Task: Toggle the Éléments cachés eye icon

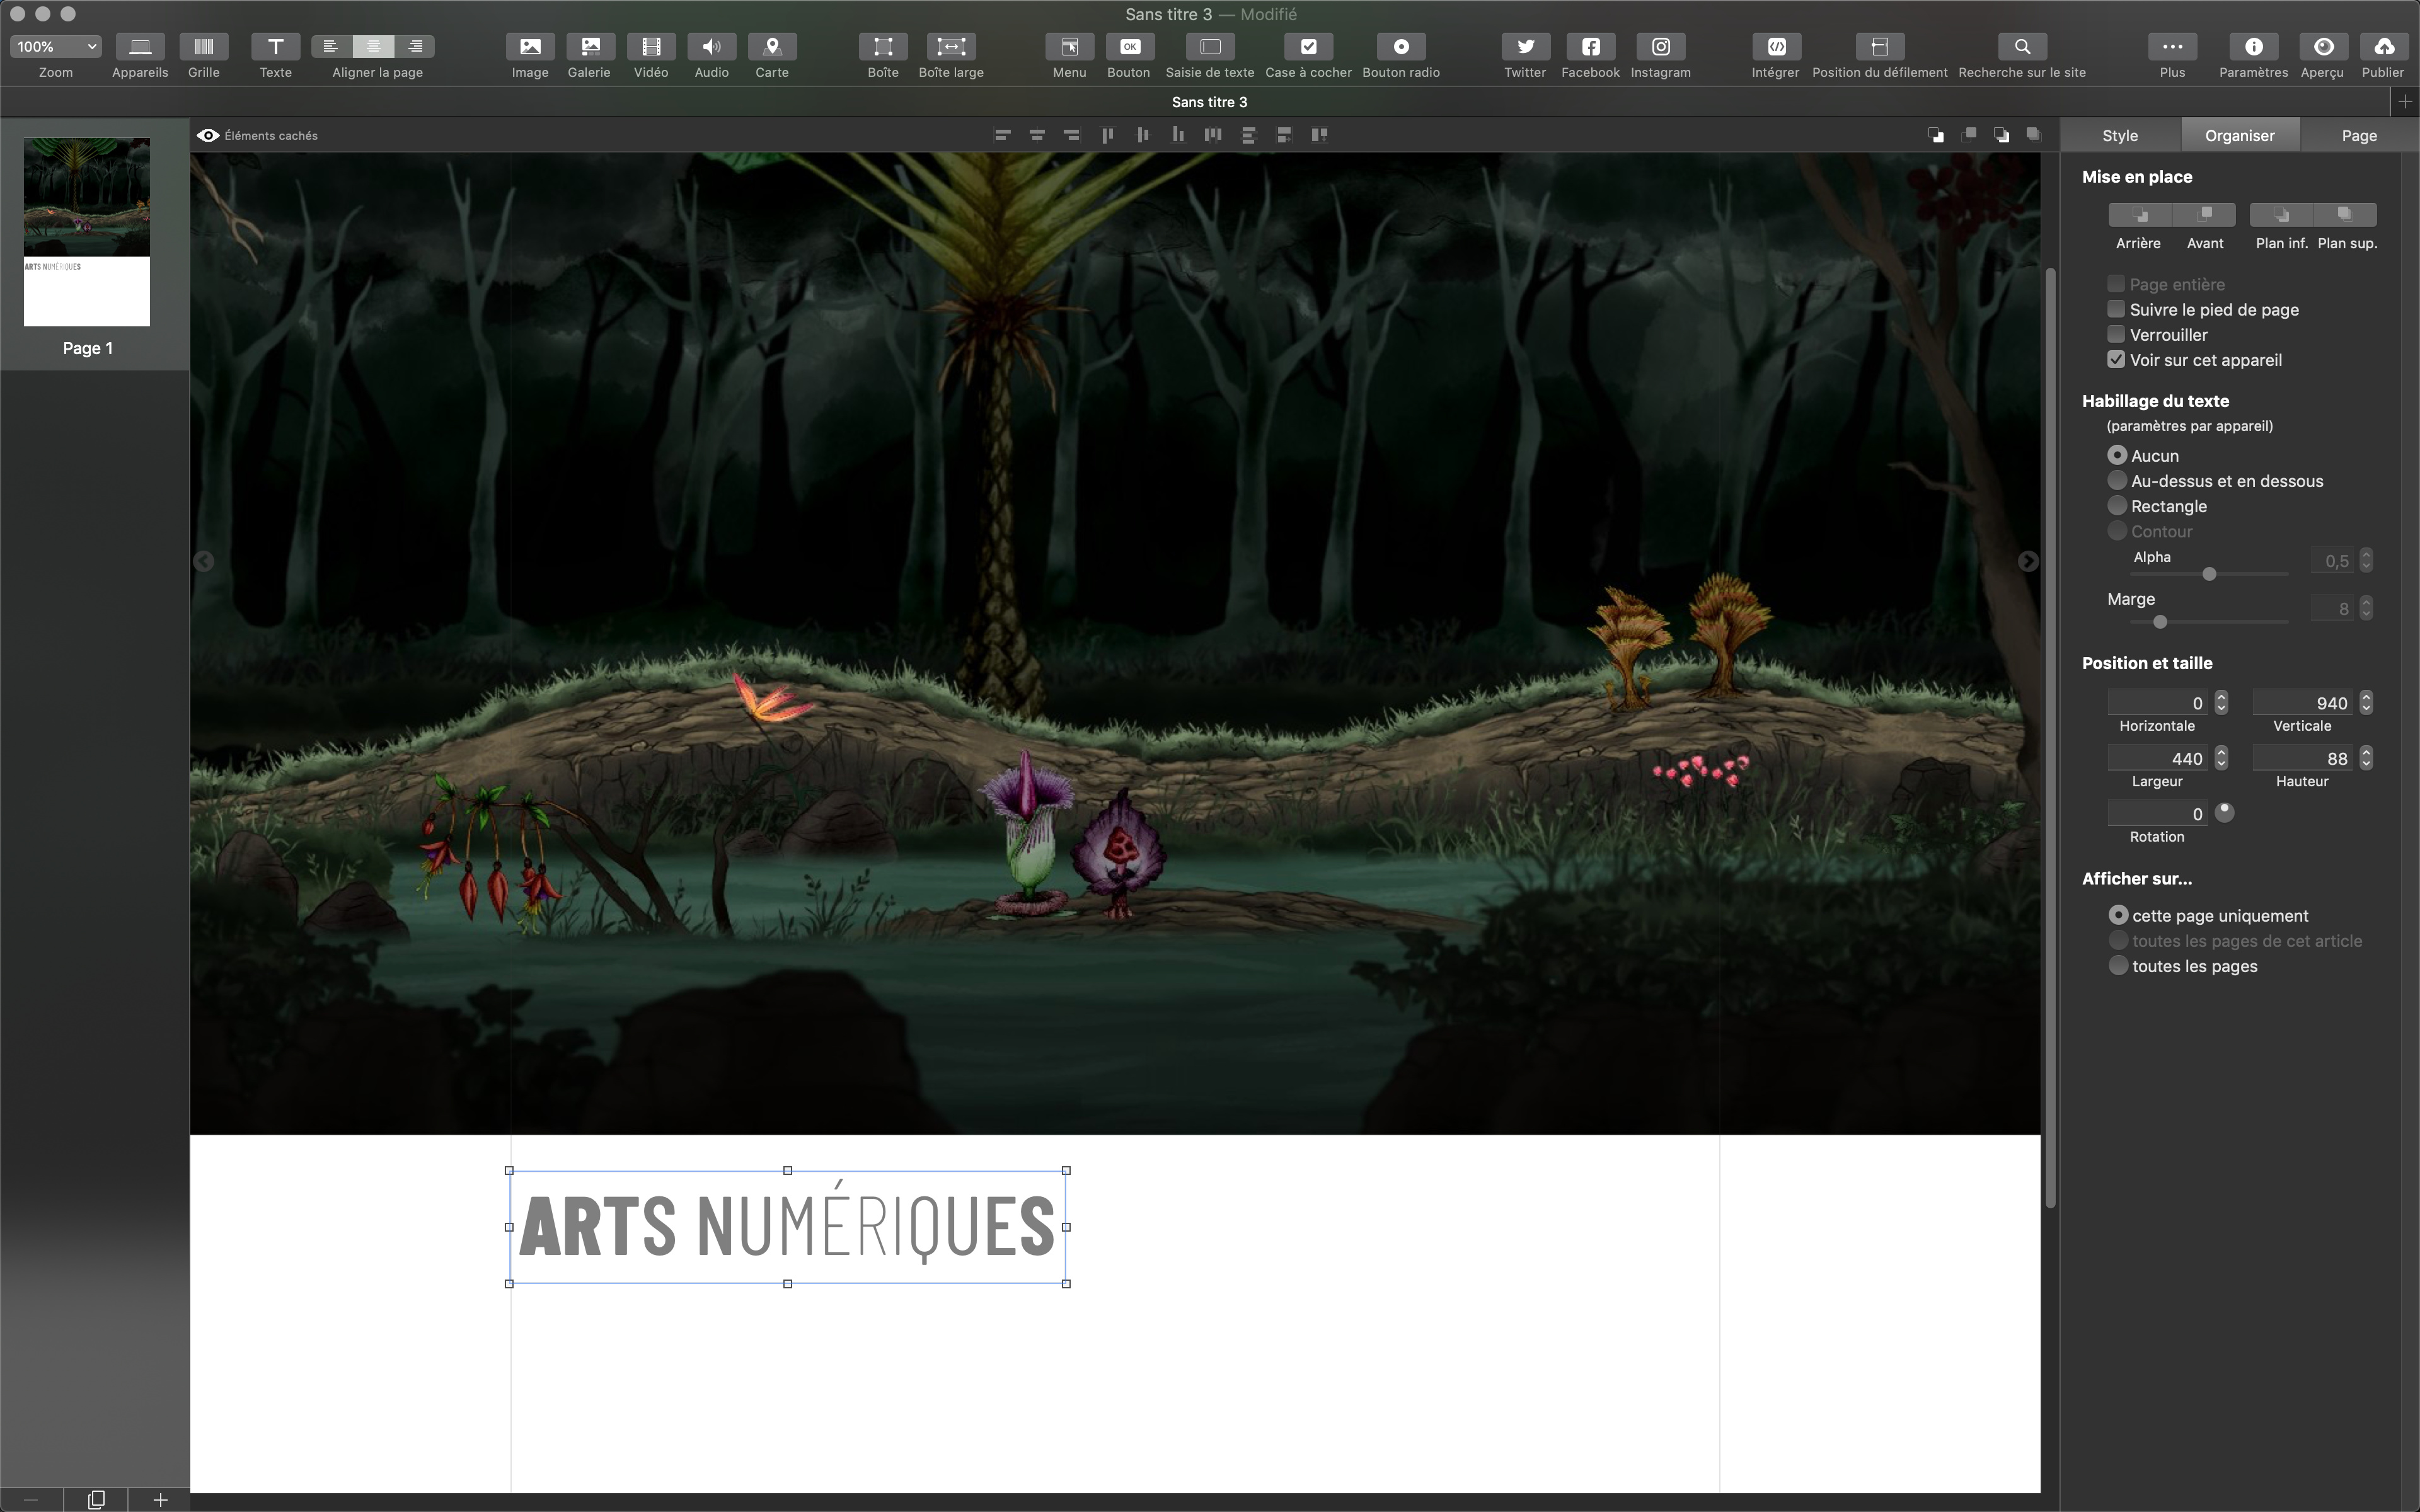Action: [208, 136]
